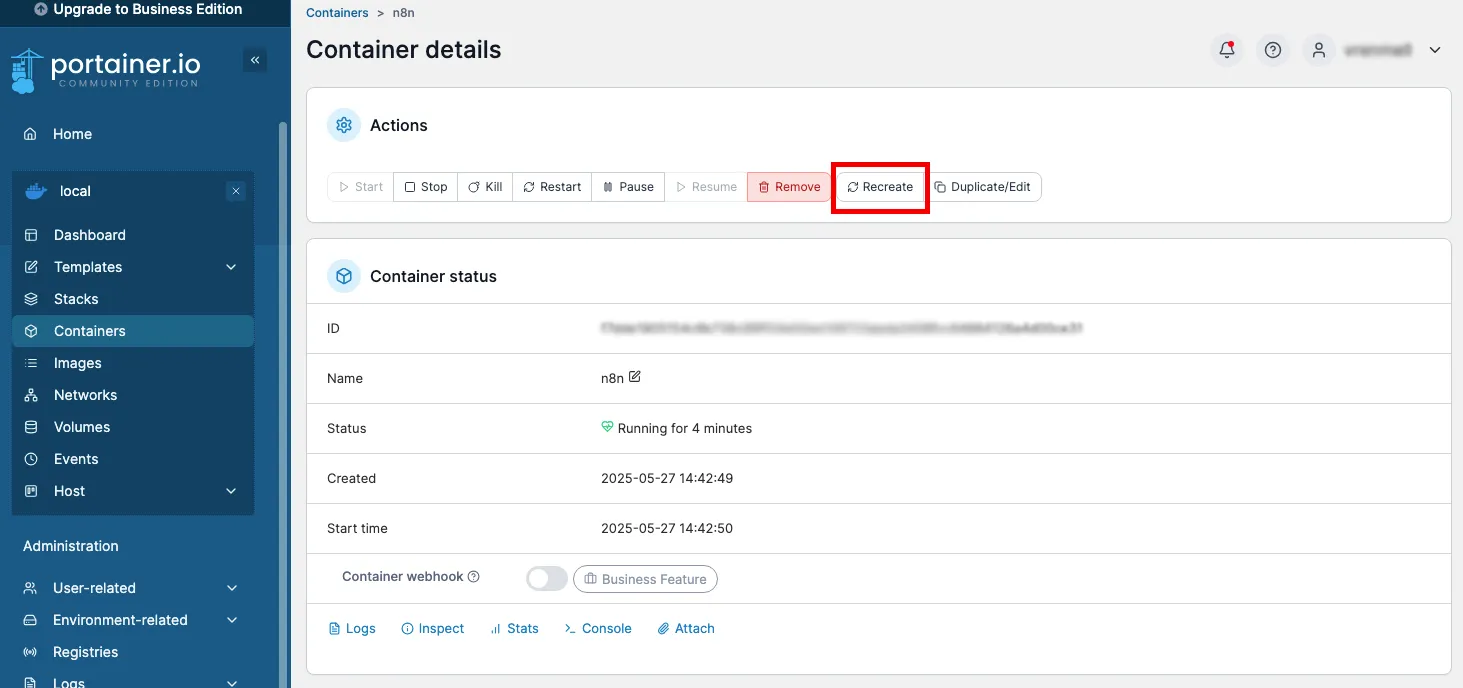The height and width of the screenshot is (688, 1463).
Task: Click Upgrade to Business Edition banner
Action: (138, 10)
